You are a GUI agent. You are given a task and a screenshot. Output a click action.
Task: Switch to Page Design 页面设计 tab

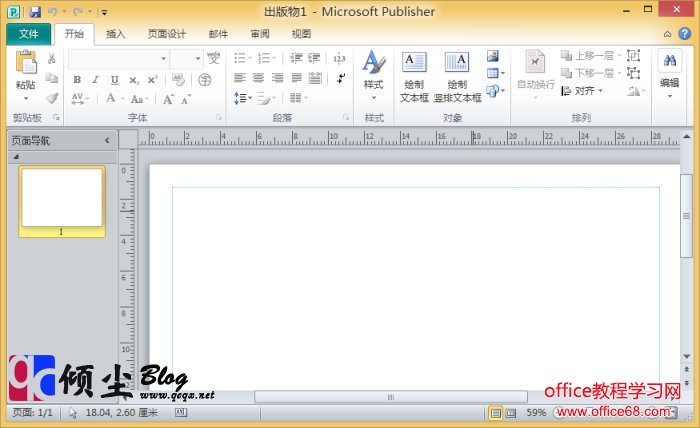coord(167,34)
